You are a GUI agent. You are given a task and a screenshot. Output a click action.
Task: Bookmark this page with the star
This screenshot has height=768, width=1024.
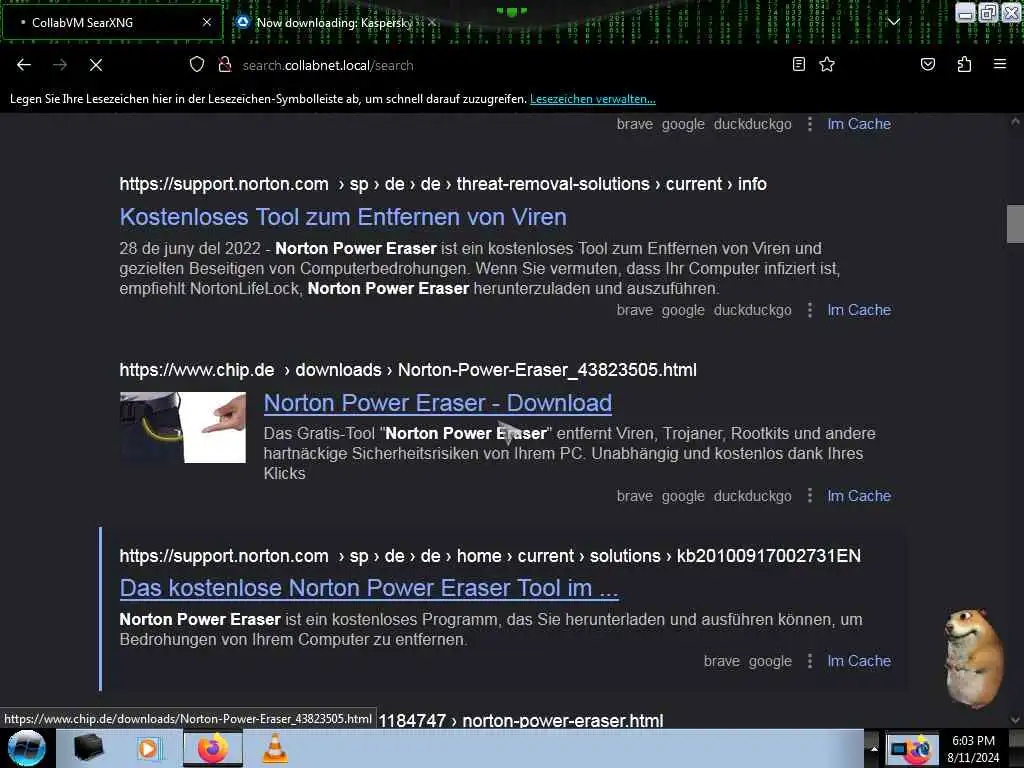point(827,64)
